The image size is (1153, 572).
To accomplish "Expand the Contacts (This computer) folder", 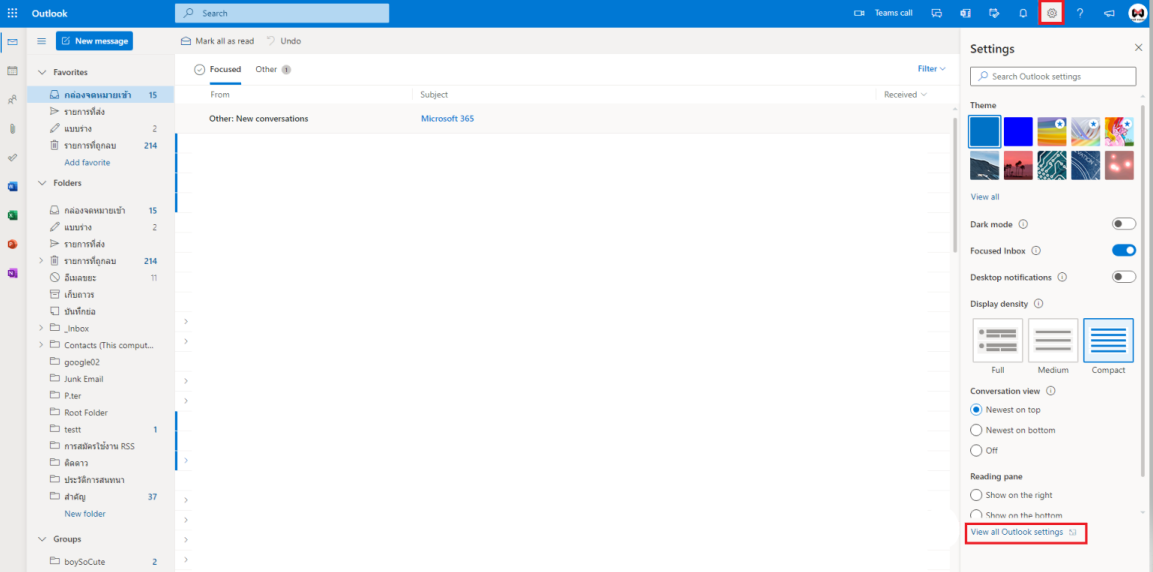I will click(x=41, y=345).
